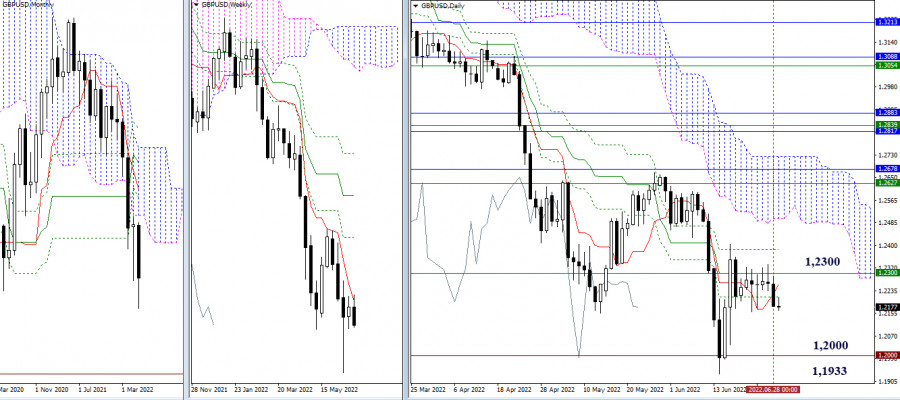Click the 1.2485 price scale label
The image size is (900, 400).
[x=886, y=223]
